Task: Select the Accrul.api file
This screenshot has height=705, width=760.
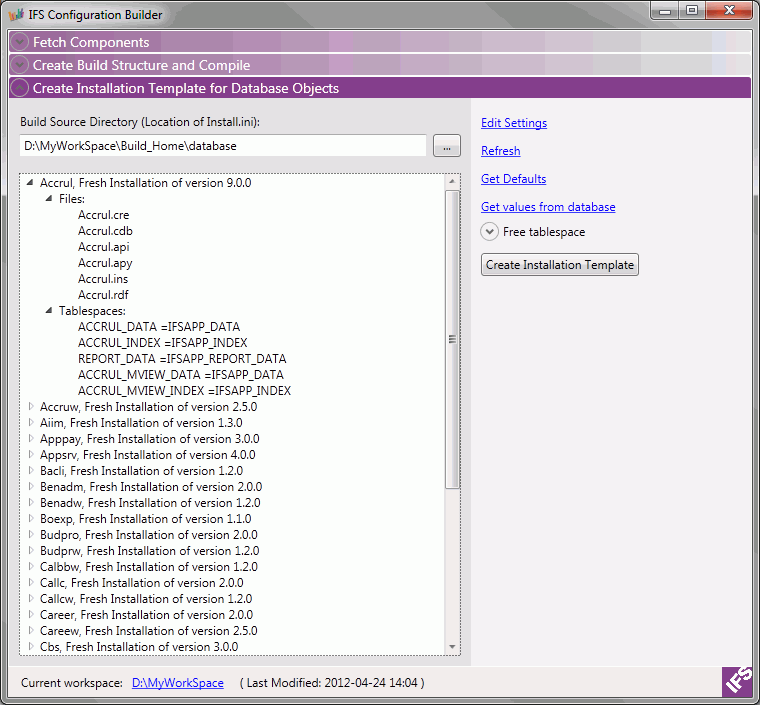Action: point(104,247)
